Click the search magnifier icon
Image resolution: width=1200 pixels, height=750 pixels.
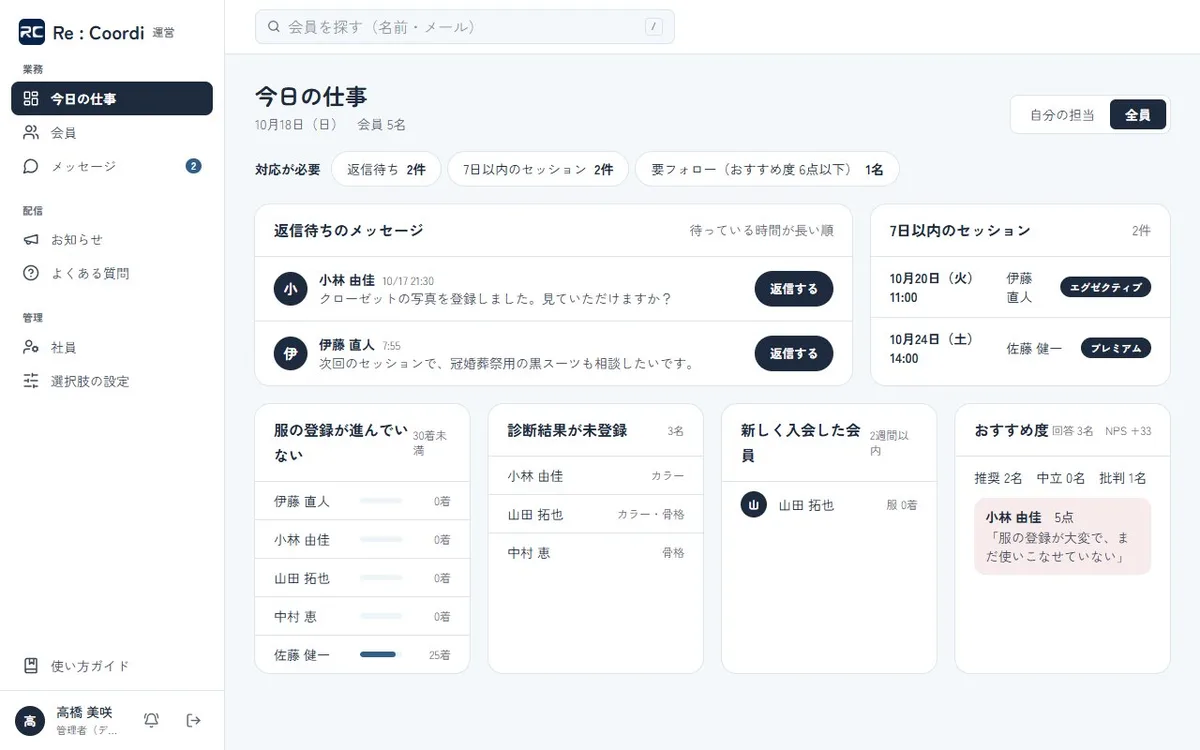tap(274, 27)
